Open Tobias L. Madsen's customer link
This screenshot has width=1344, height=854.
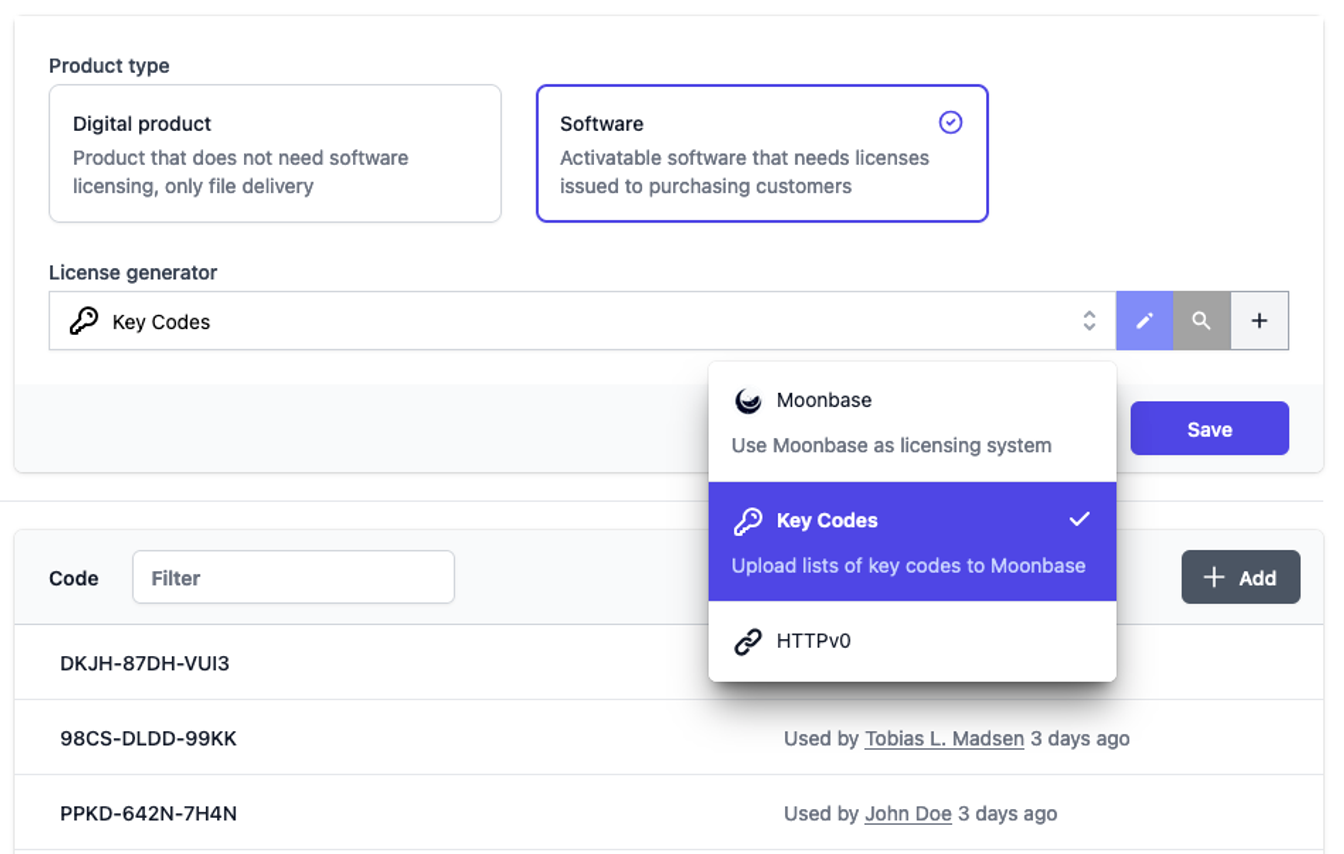944,739
